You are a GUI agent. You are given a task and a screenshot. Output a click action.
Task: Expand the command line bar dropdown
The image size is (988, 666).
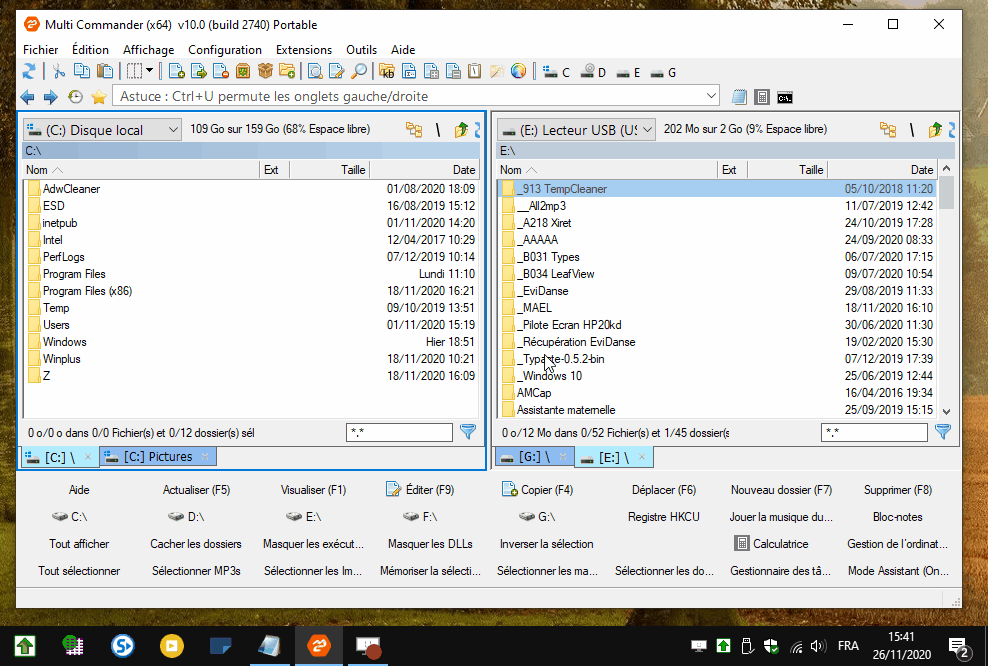click(711, 96)
